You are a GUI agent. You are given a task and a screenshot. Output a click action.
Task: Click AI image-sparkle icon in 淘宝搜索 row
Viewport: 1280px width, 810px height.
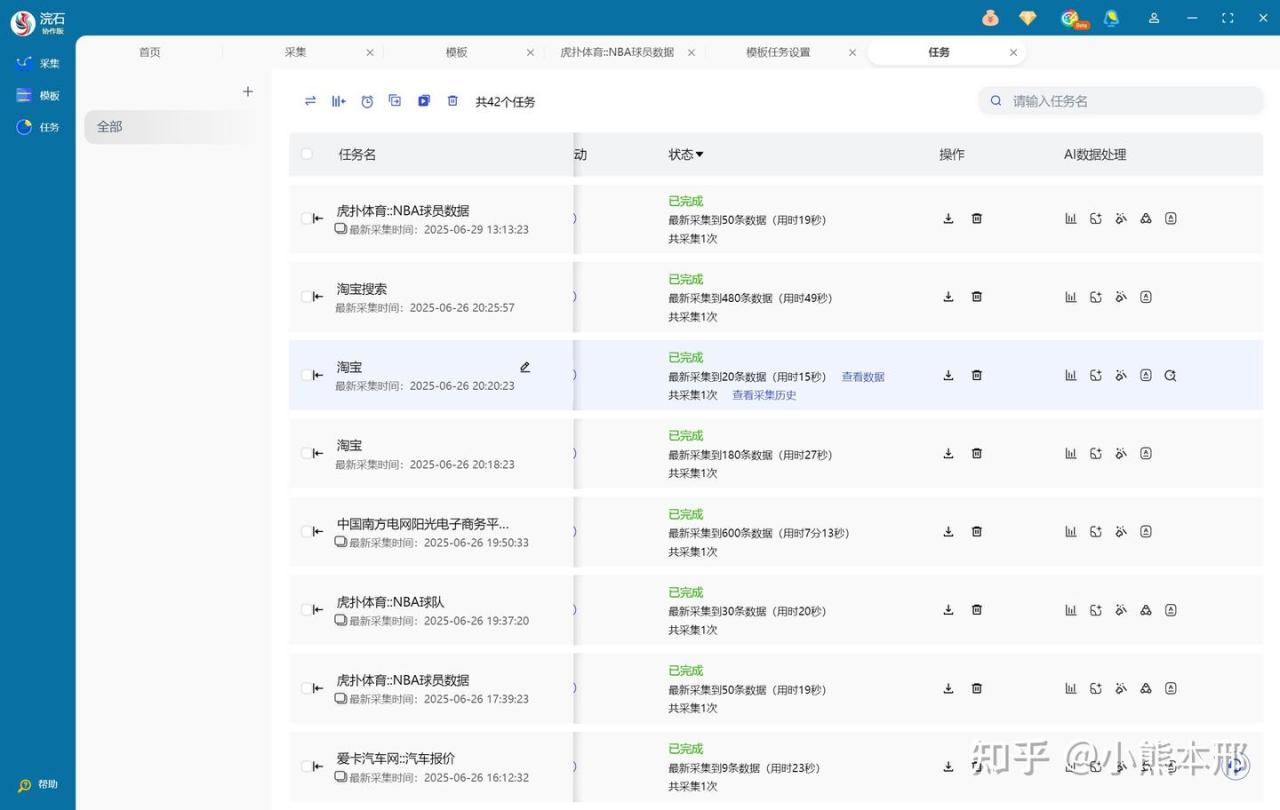tap(1096, 297)
